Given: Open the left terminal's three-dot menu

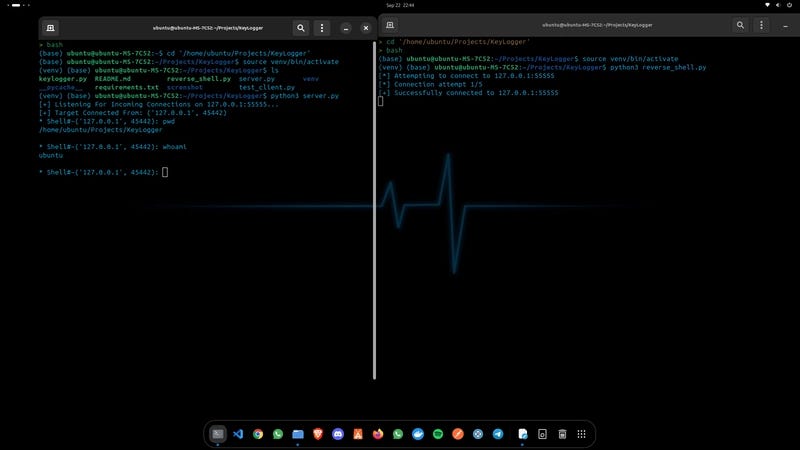Looking at the screenshot, I should click(321, 28).
